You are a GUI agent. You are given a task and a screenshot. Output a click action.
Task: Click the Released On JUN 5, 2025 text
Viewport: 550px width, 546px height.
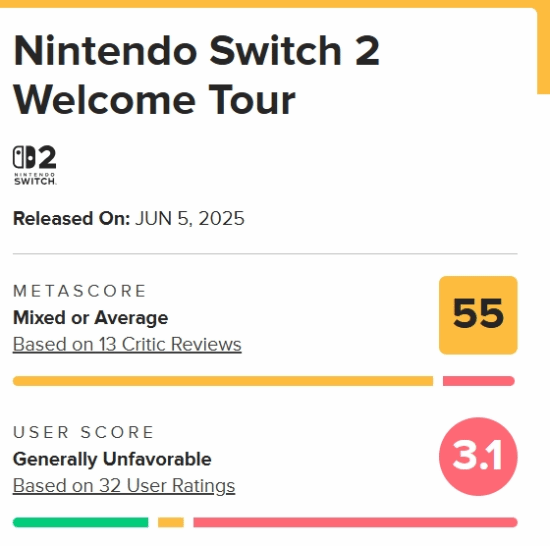(128, 218)
